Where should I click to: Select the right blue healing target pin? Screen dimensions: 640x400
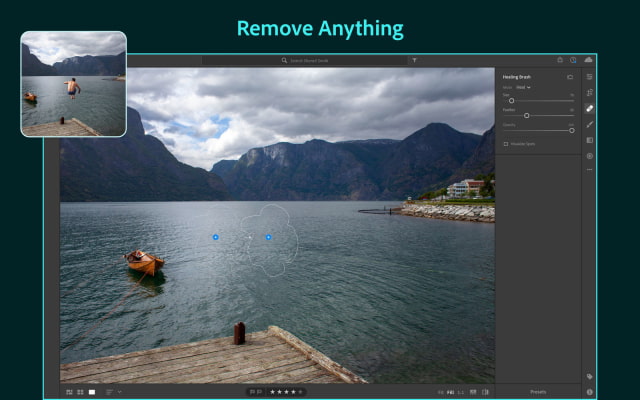(268, 237)
